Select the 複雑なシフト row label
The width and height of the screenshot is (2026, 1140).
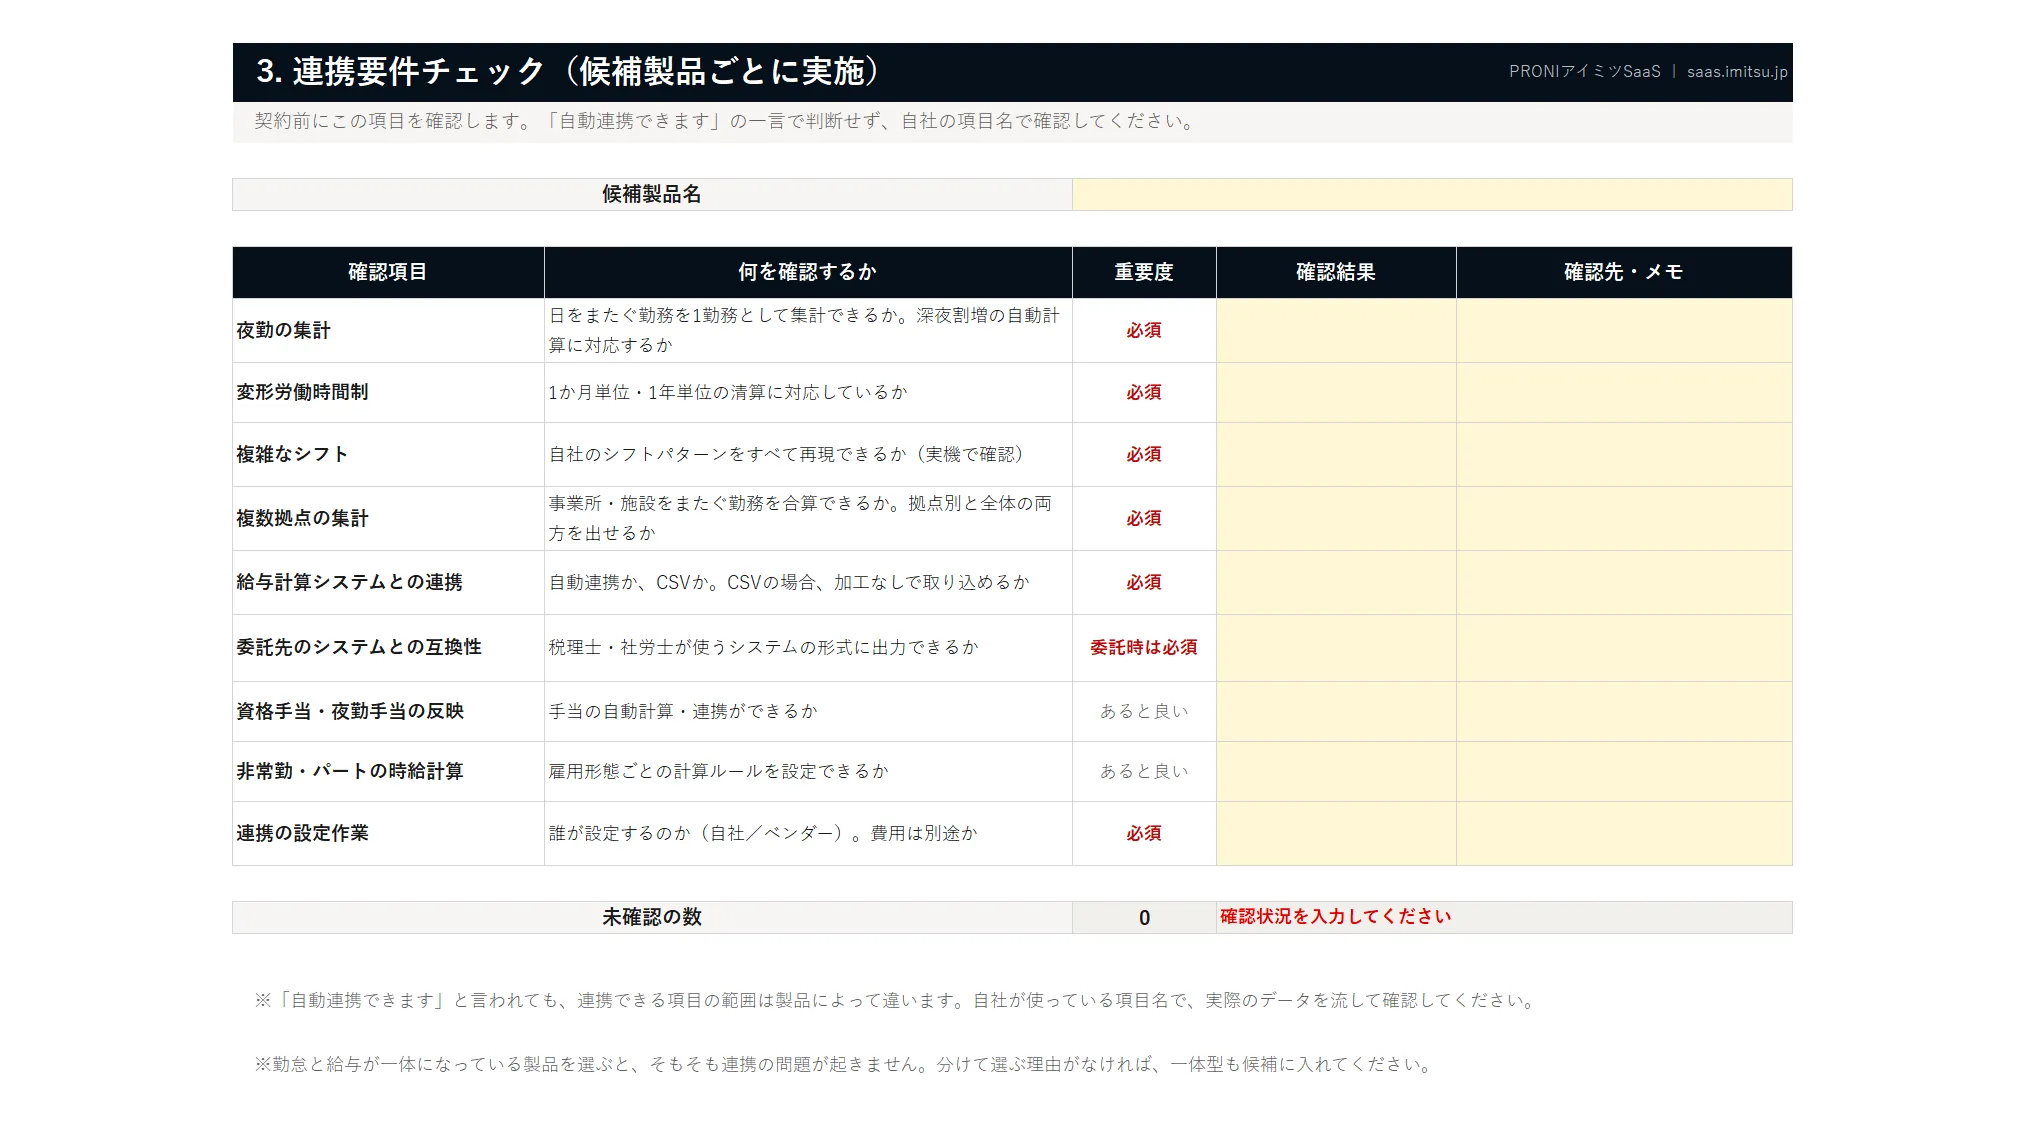(388, 454)
